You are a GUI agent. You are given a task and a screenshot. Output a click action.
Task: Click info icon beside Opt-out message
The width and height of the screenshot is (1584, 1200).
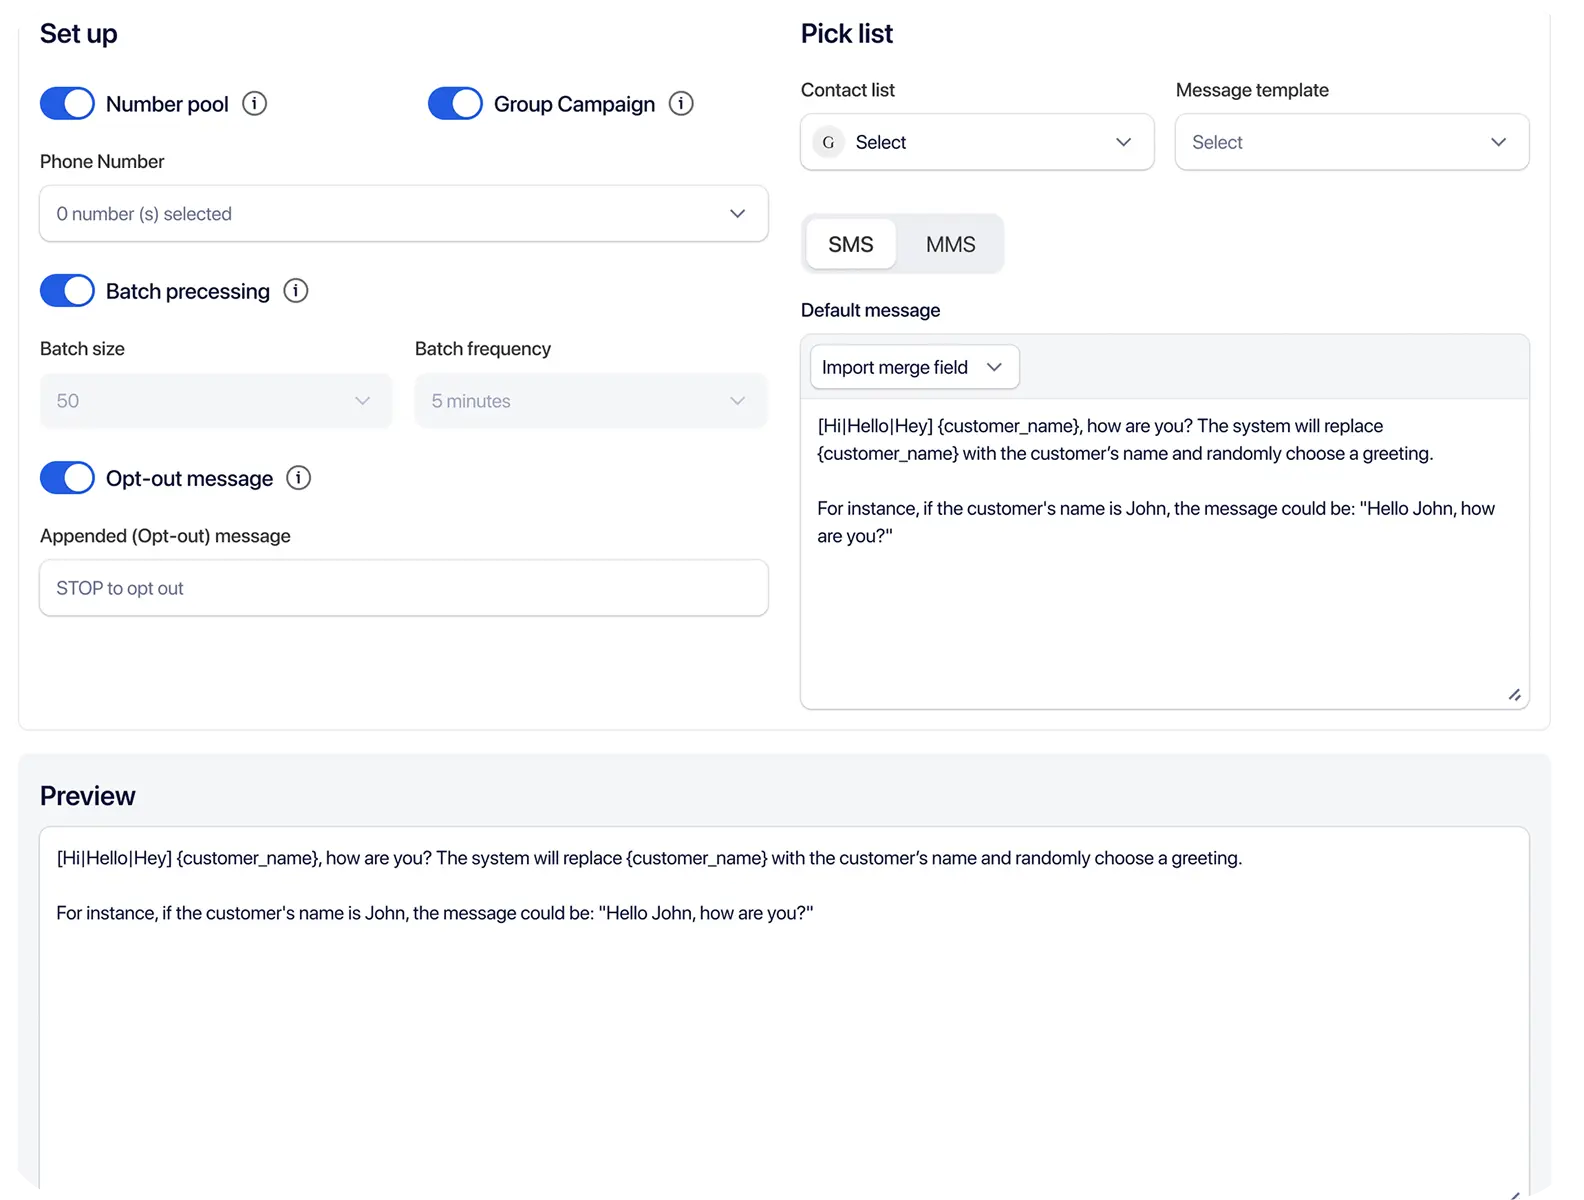point(299,478)
